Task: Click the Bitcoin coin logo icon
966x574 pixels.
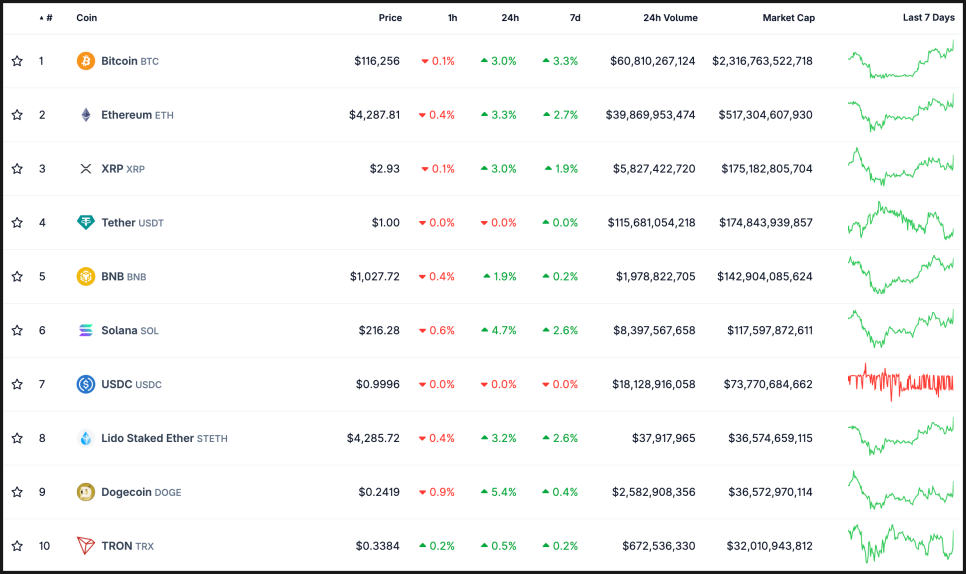Action: 86,61
